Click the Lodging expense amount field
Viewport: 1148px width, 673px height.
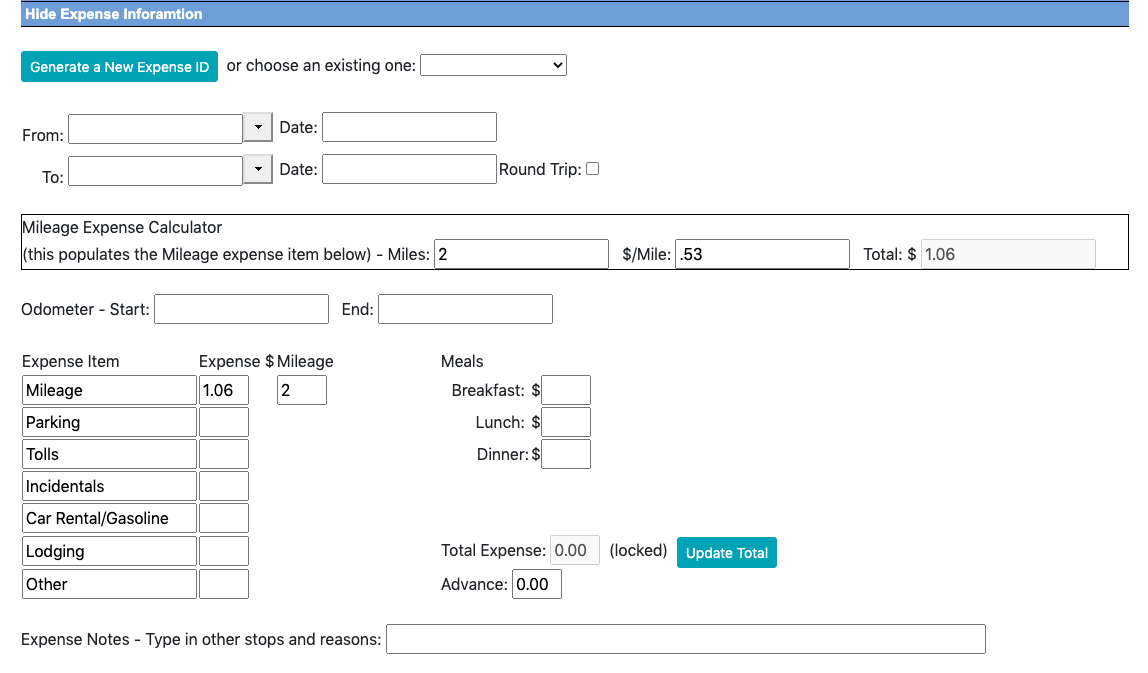224,551
